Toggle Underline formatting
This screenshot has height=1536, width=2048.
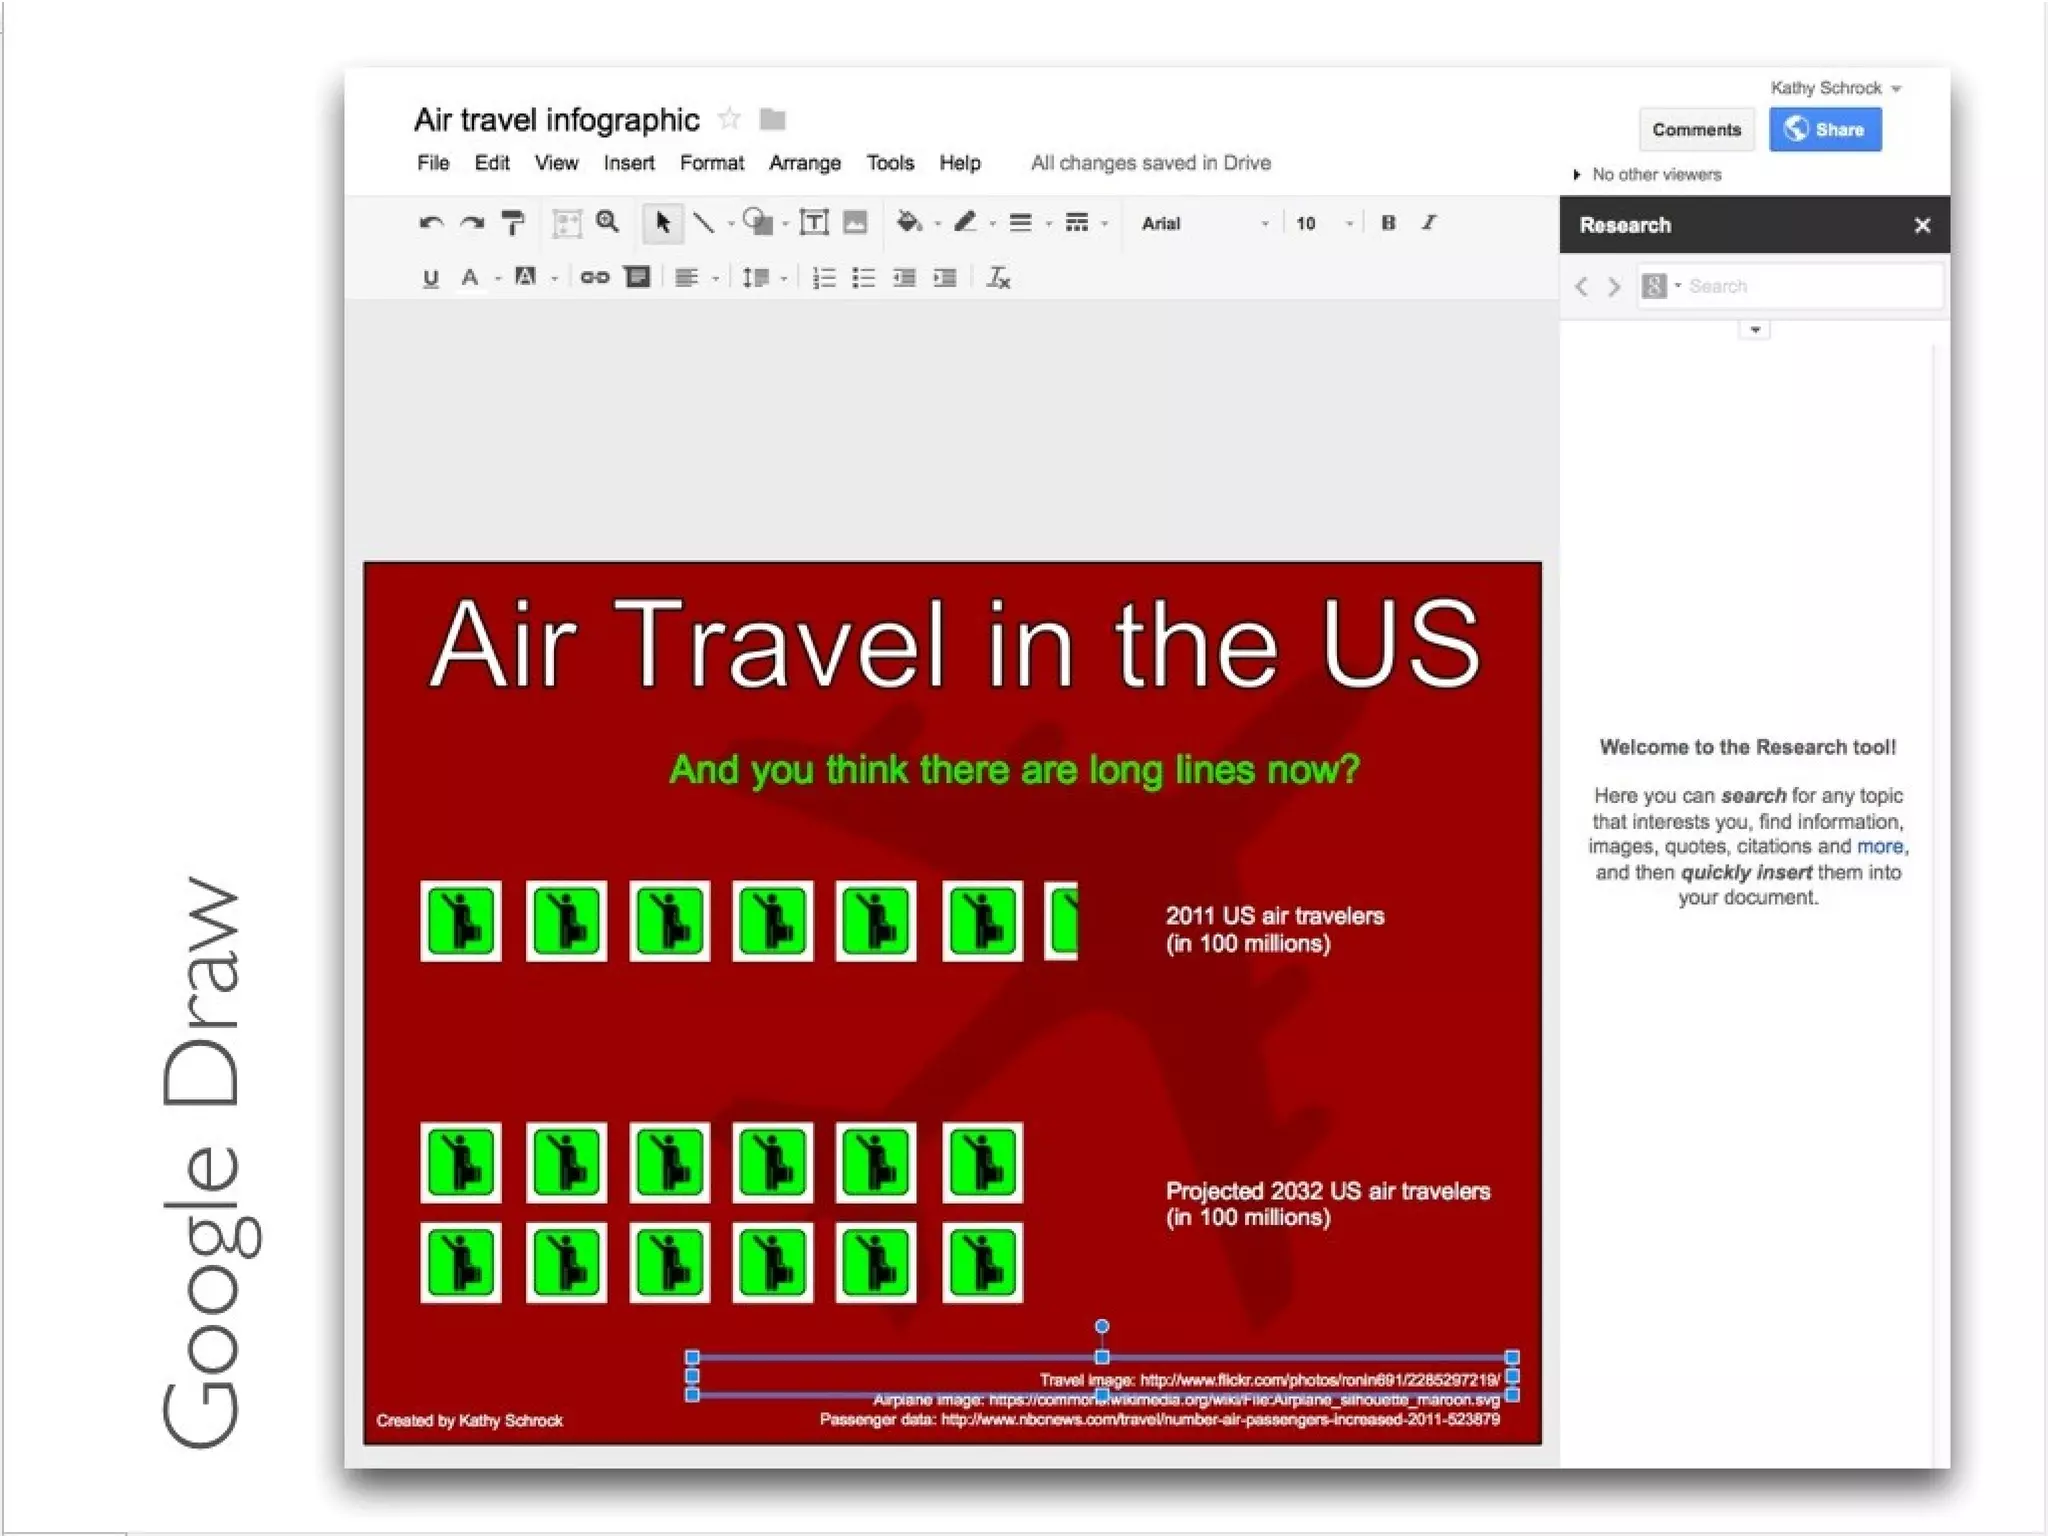click(430, 278)
